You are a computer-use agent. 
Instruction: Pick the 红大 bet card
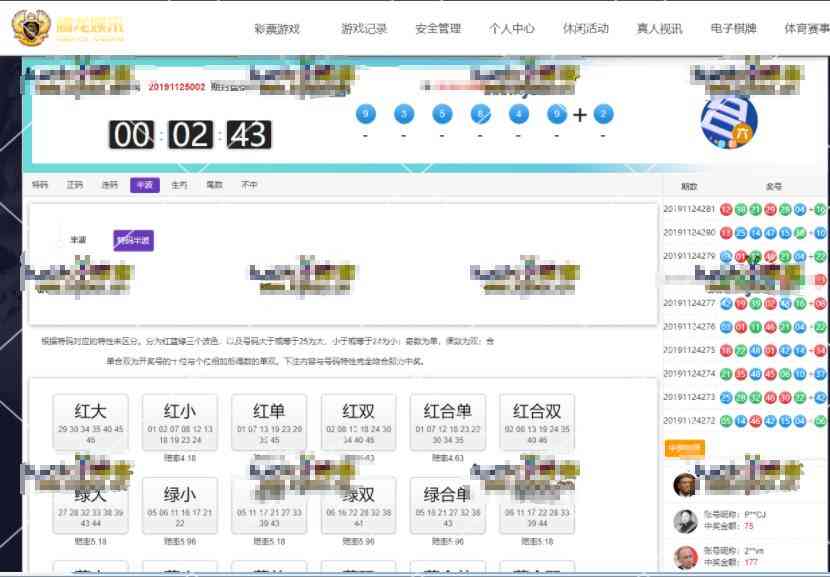coord(91,422)
